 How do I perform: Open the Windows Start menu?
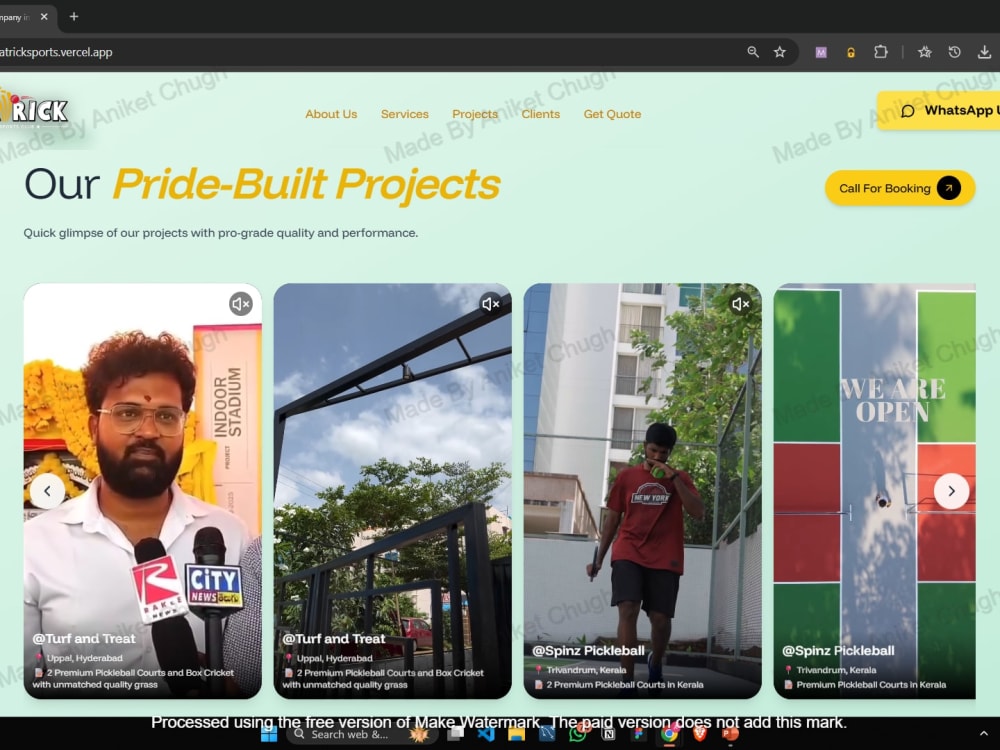point(269,734)
